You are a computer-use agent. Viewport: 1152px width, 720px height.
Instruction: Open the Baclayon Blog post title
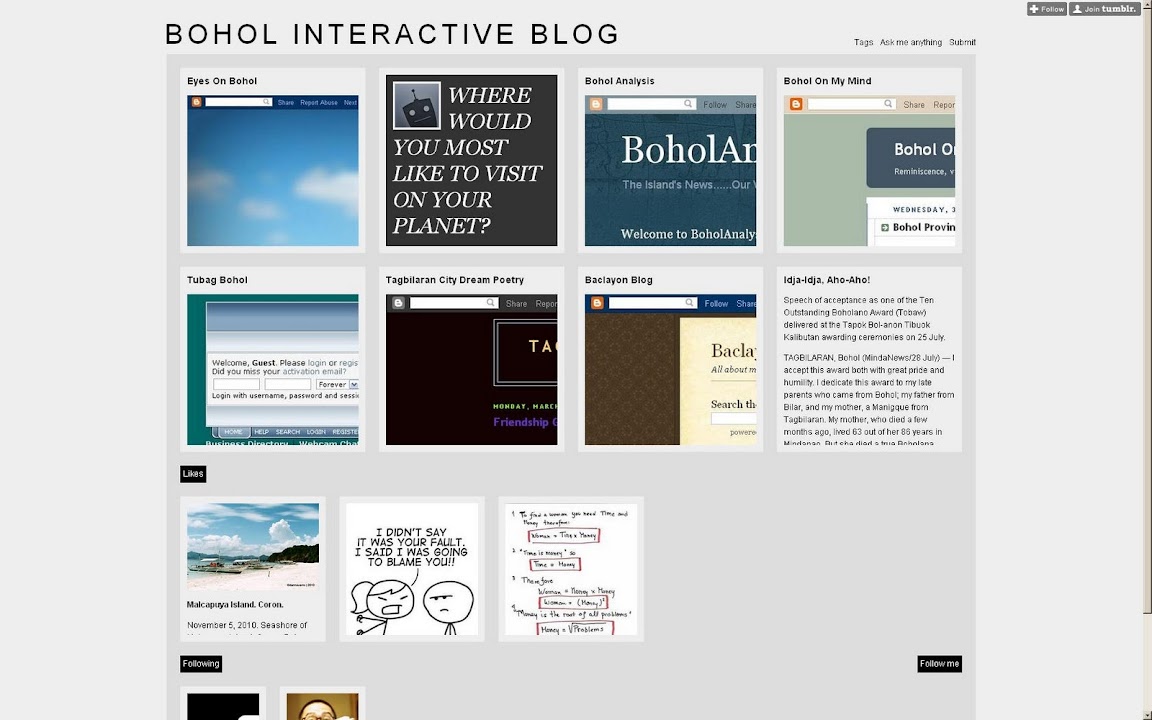[619, 280]
